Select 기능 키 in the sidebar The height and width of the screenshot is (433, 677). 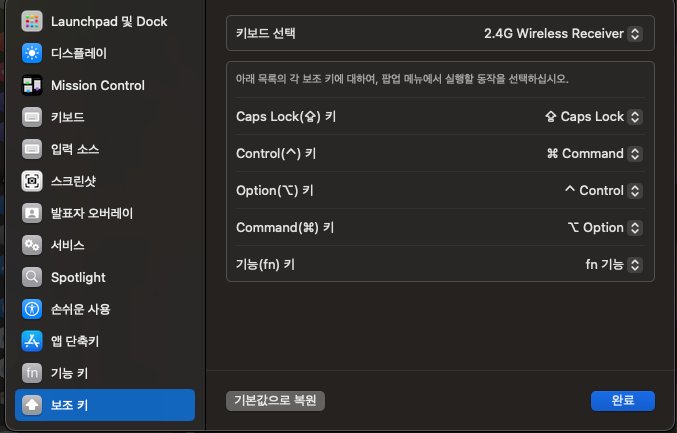69,373
